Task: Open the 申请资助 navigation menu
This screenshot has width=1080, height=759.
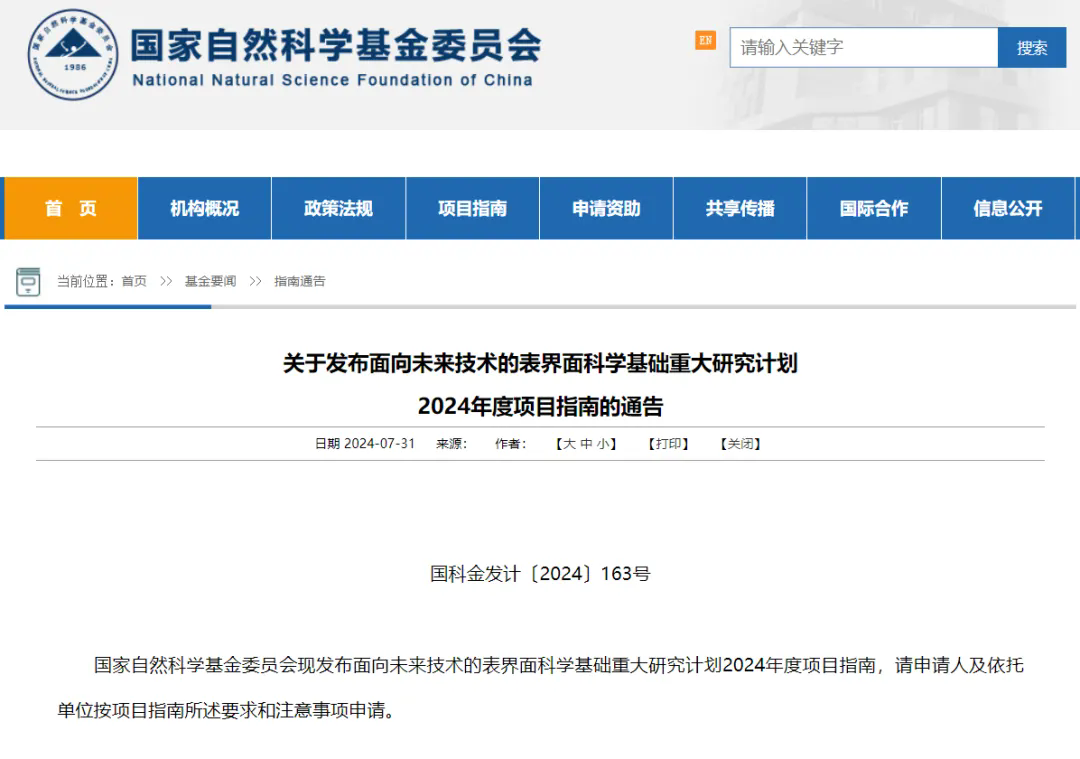Action: pyautogui.click(x=606, y=208)
